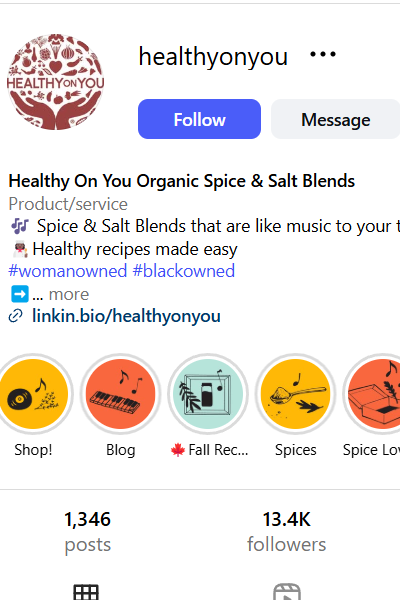The height and width of the screenshot is (600, 400).
Task: Open the Spices highlight circle
Action: [x=295, y=394]
